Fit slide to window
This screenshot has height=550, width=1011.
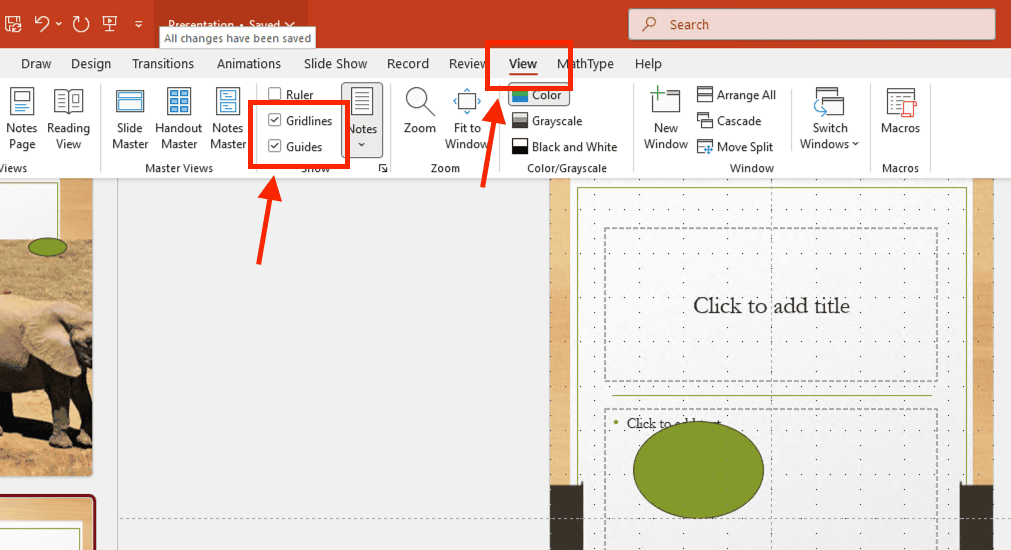(467, 118)
